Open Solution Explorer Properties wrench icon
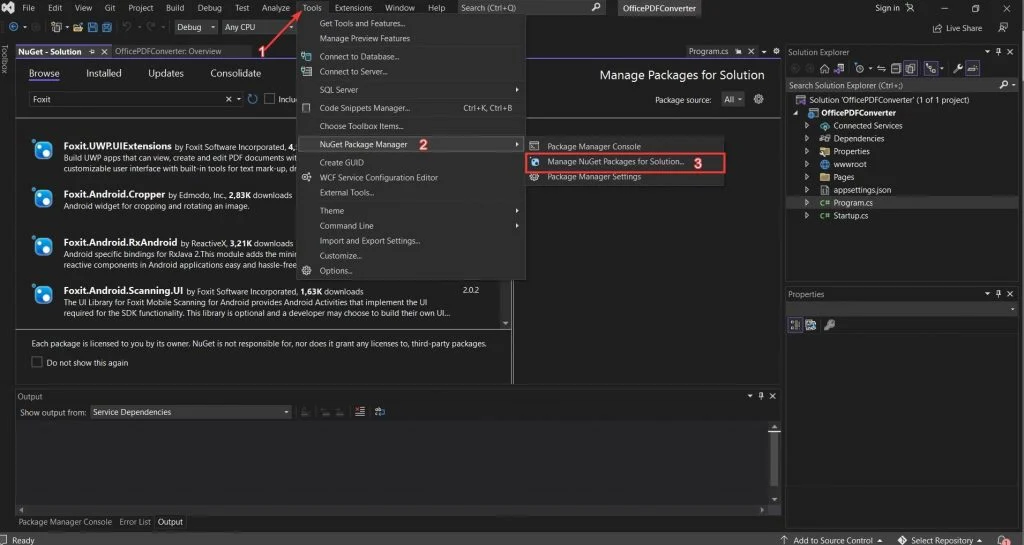 point(958,69)
